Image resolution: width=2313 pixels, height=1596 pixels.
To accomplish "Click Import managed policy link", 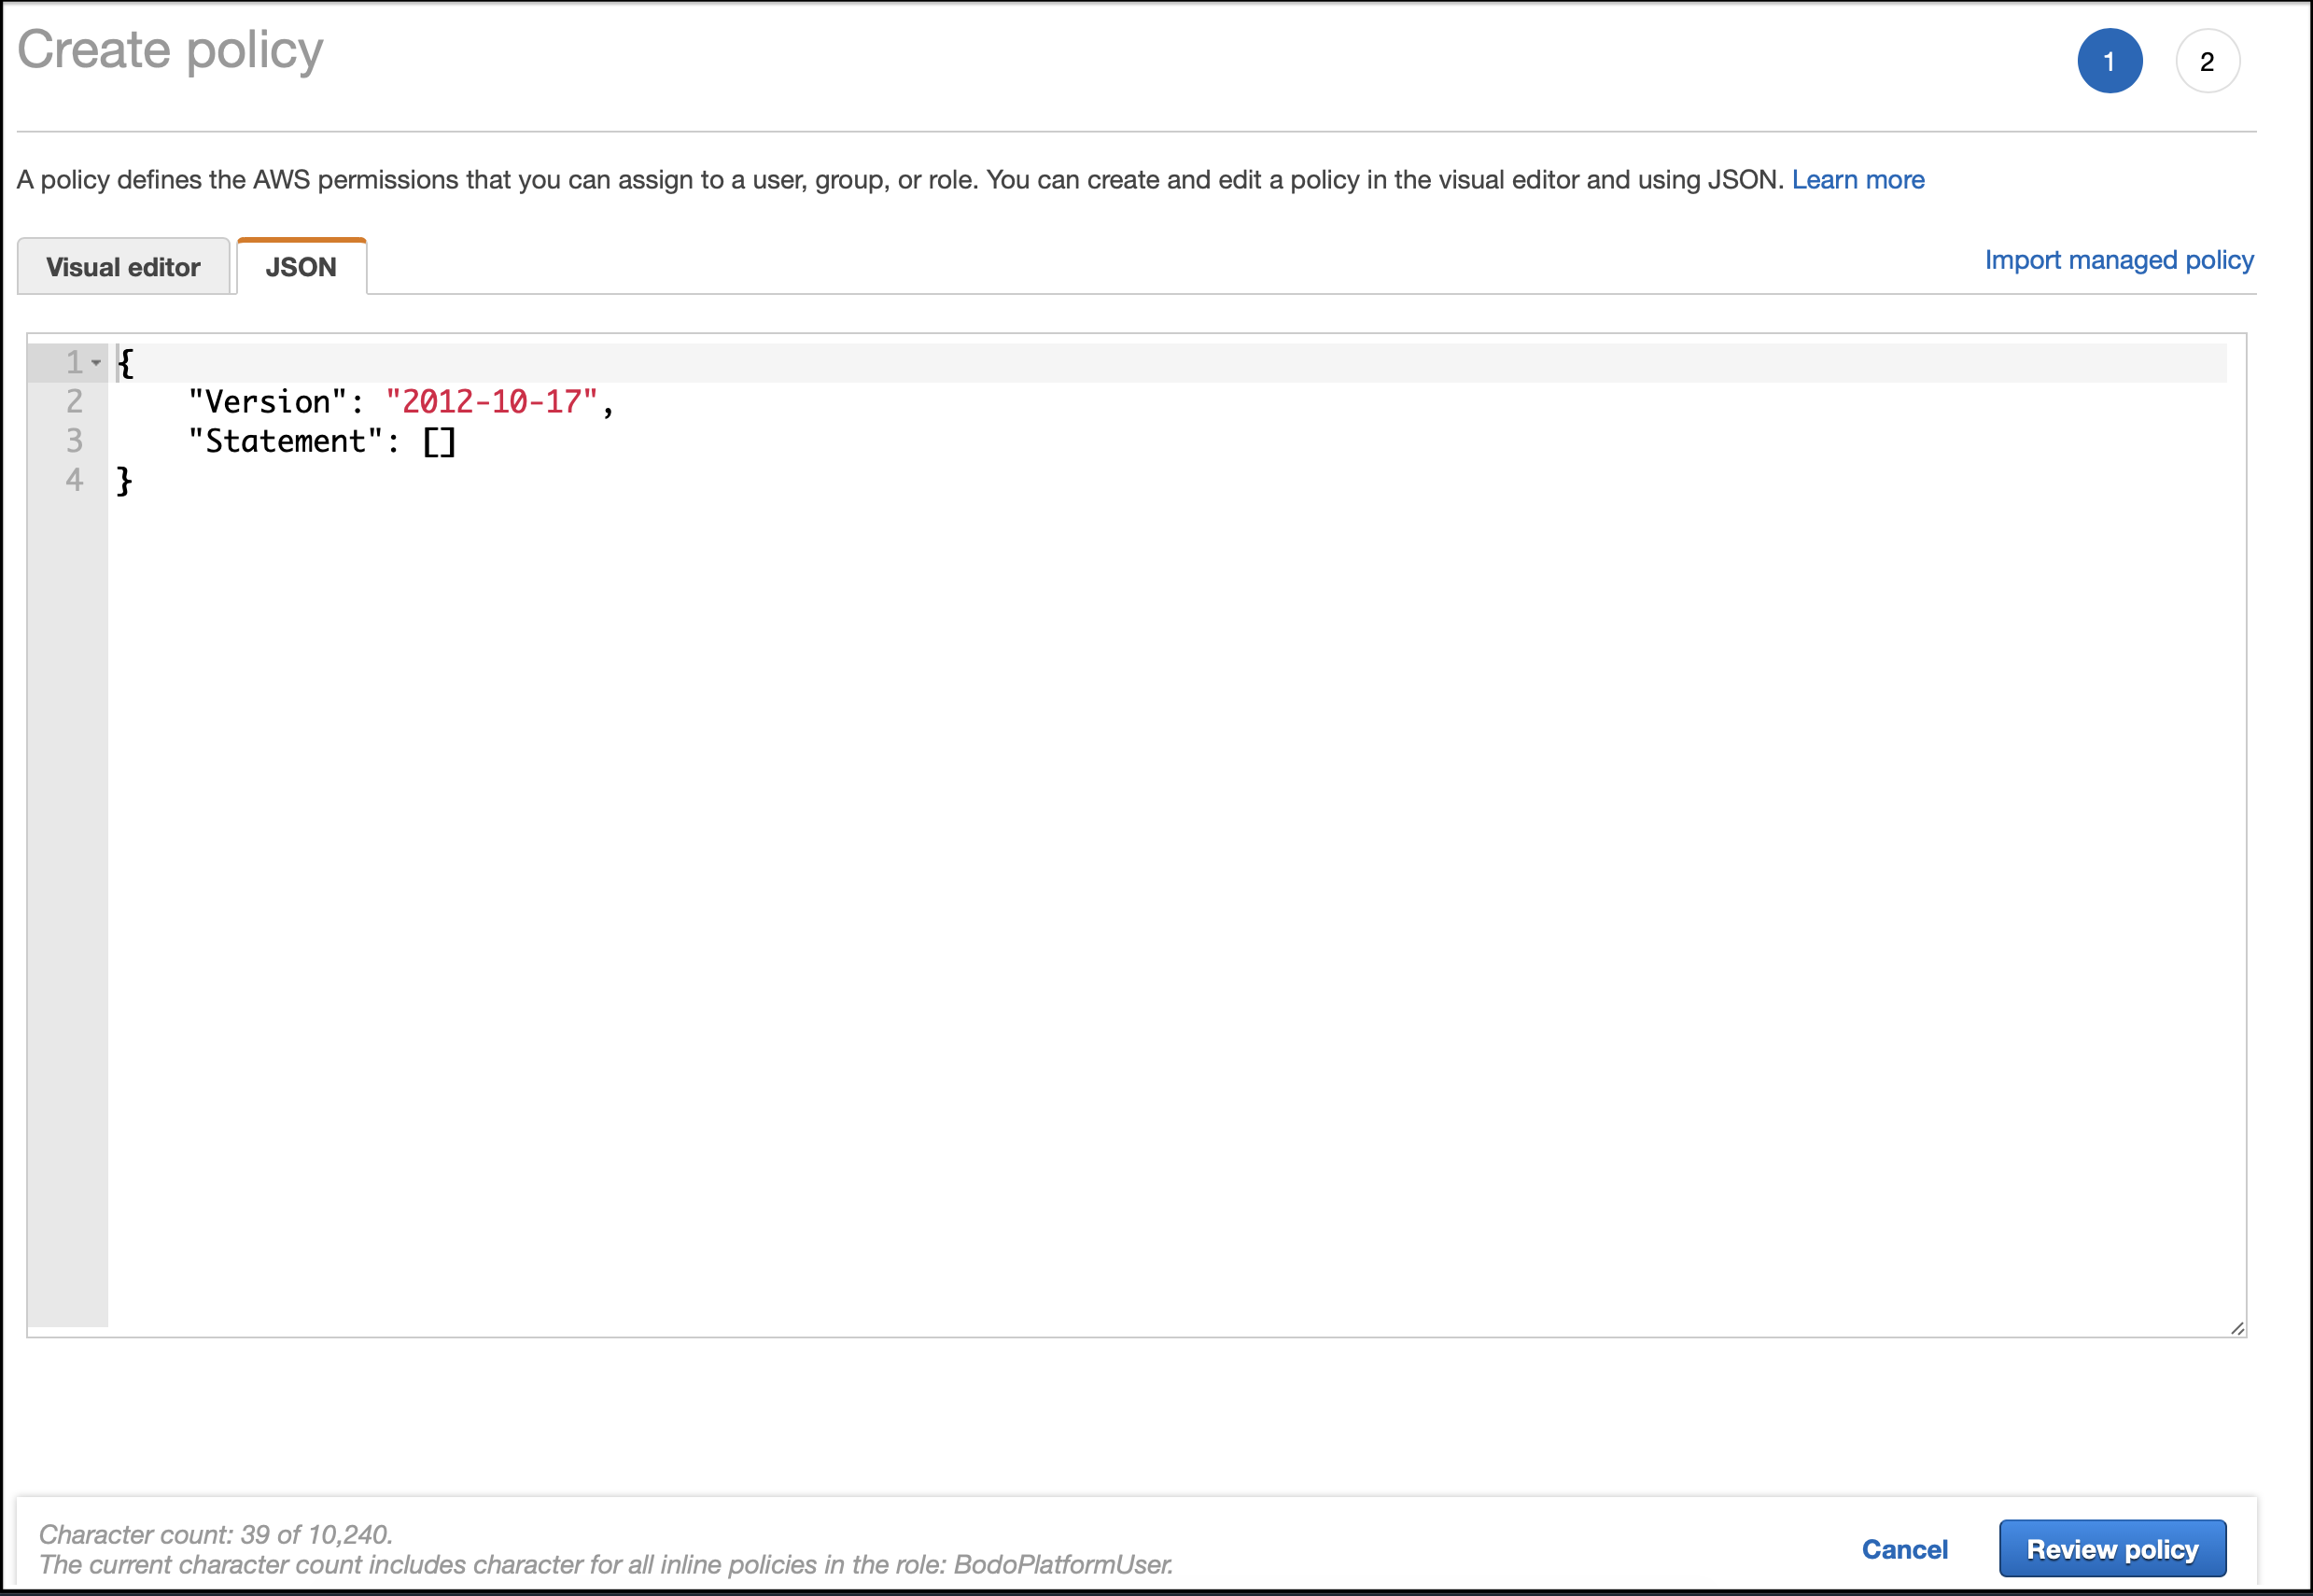I will coord(2118,260).
